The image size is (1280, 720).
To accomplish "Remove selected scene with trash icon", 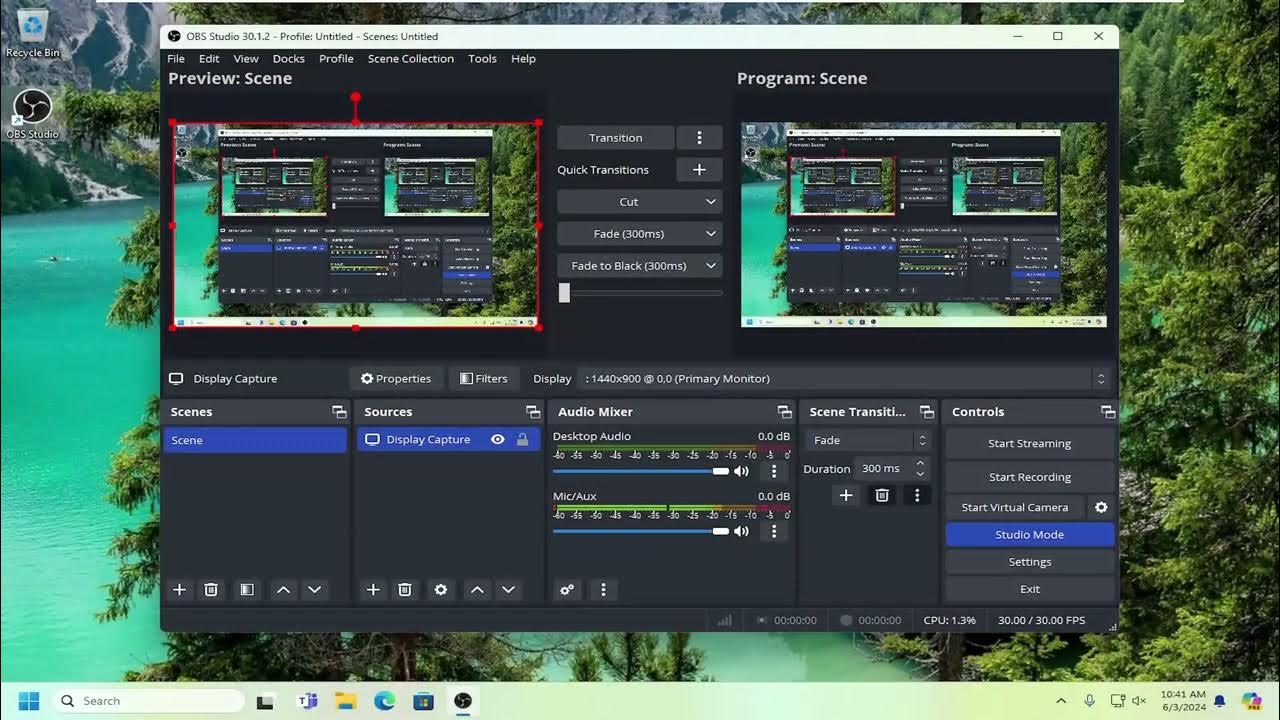I will [211, 590].
